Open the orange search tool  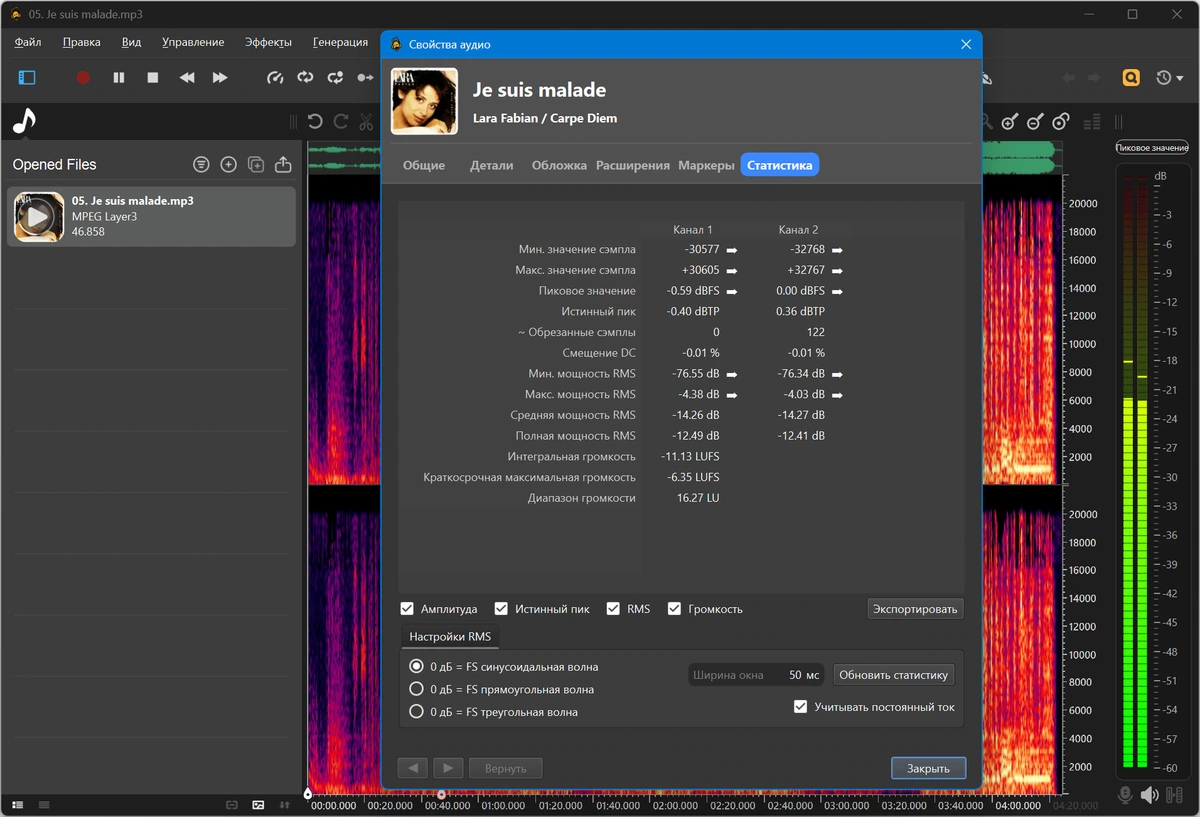pyautogui.click(x=1131, y=77)
